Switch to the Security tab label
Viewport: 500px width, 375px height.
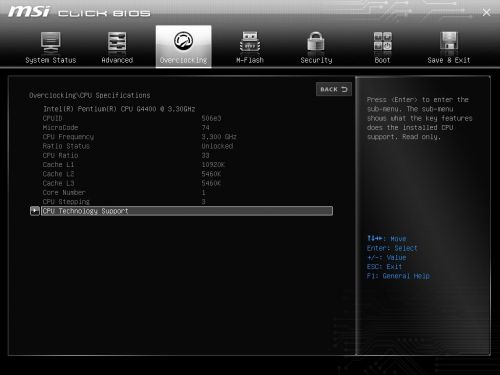316,60
